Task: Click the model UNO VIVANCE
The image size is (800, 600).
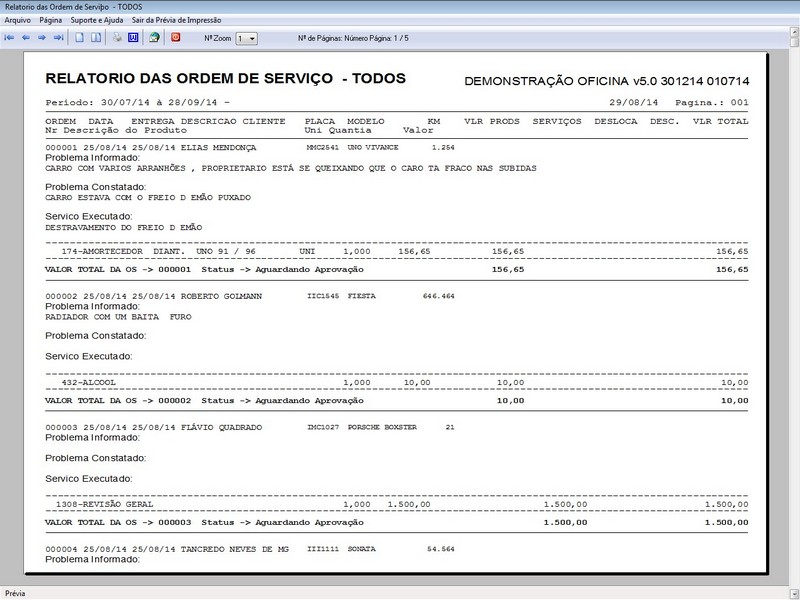Action: tap(373, 147)
